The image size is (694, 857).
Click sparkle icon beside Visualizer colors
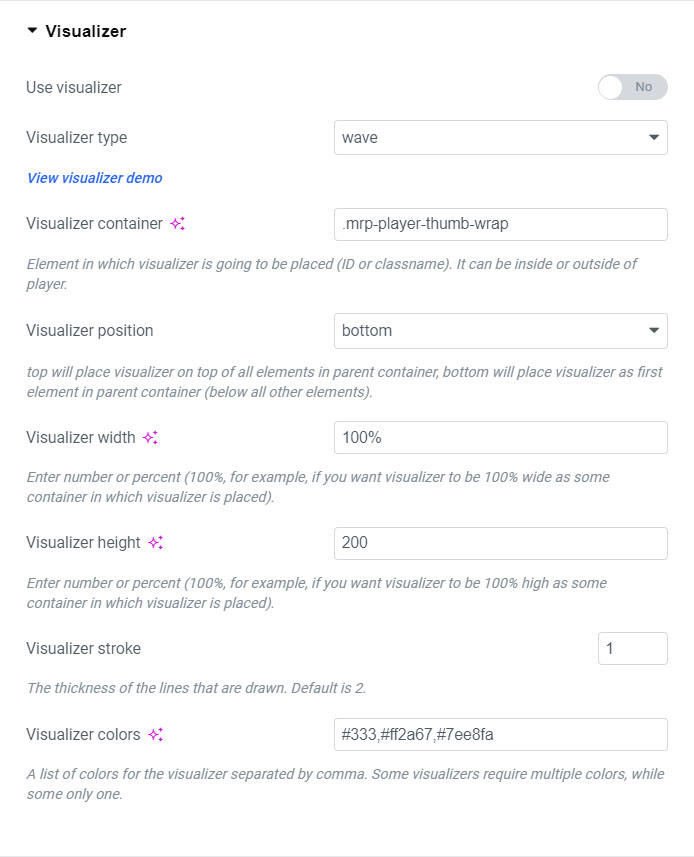point(155,734)
